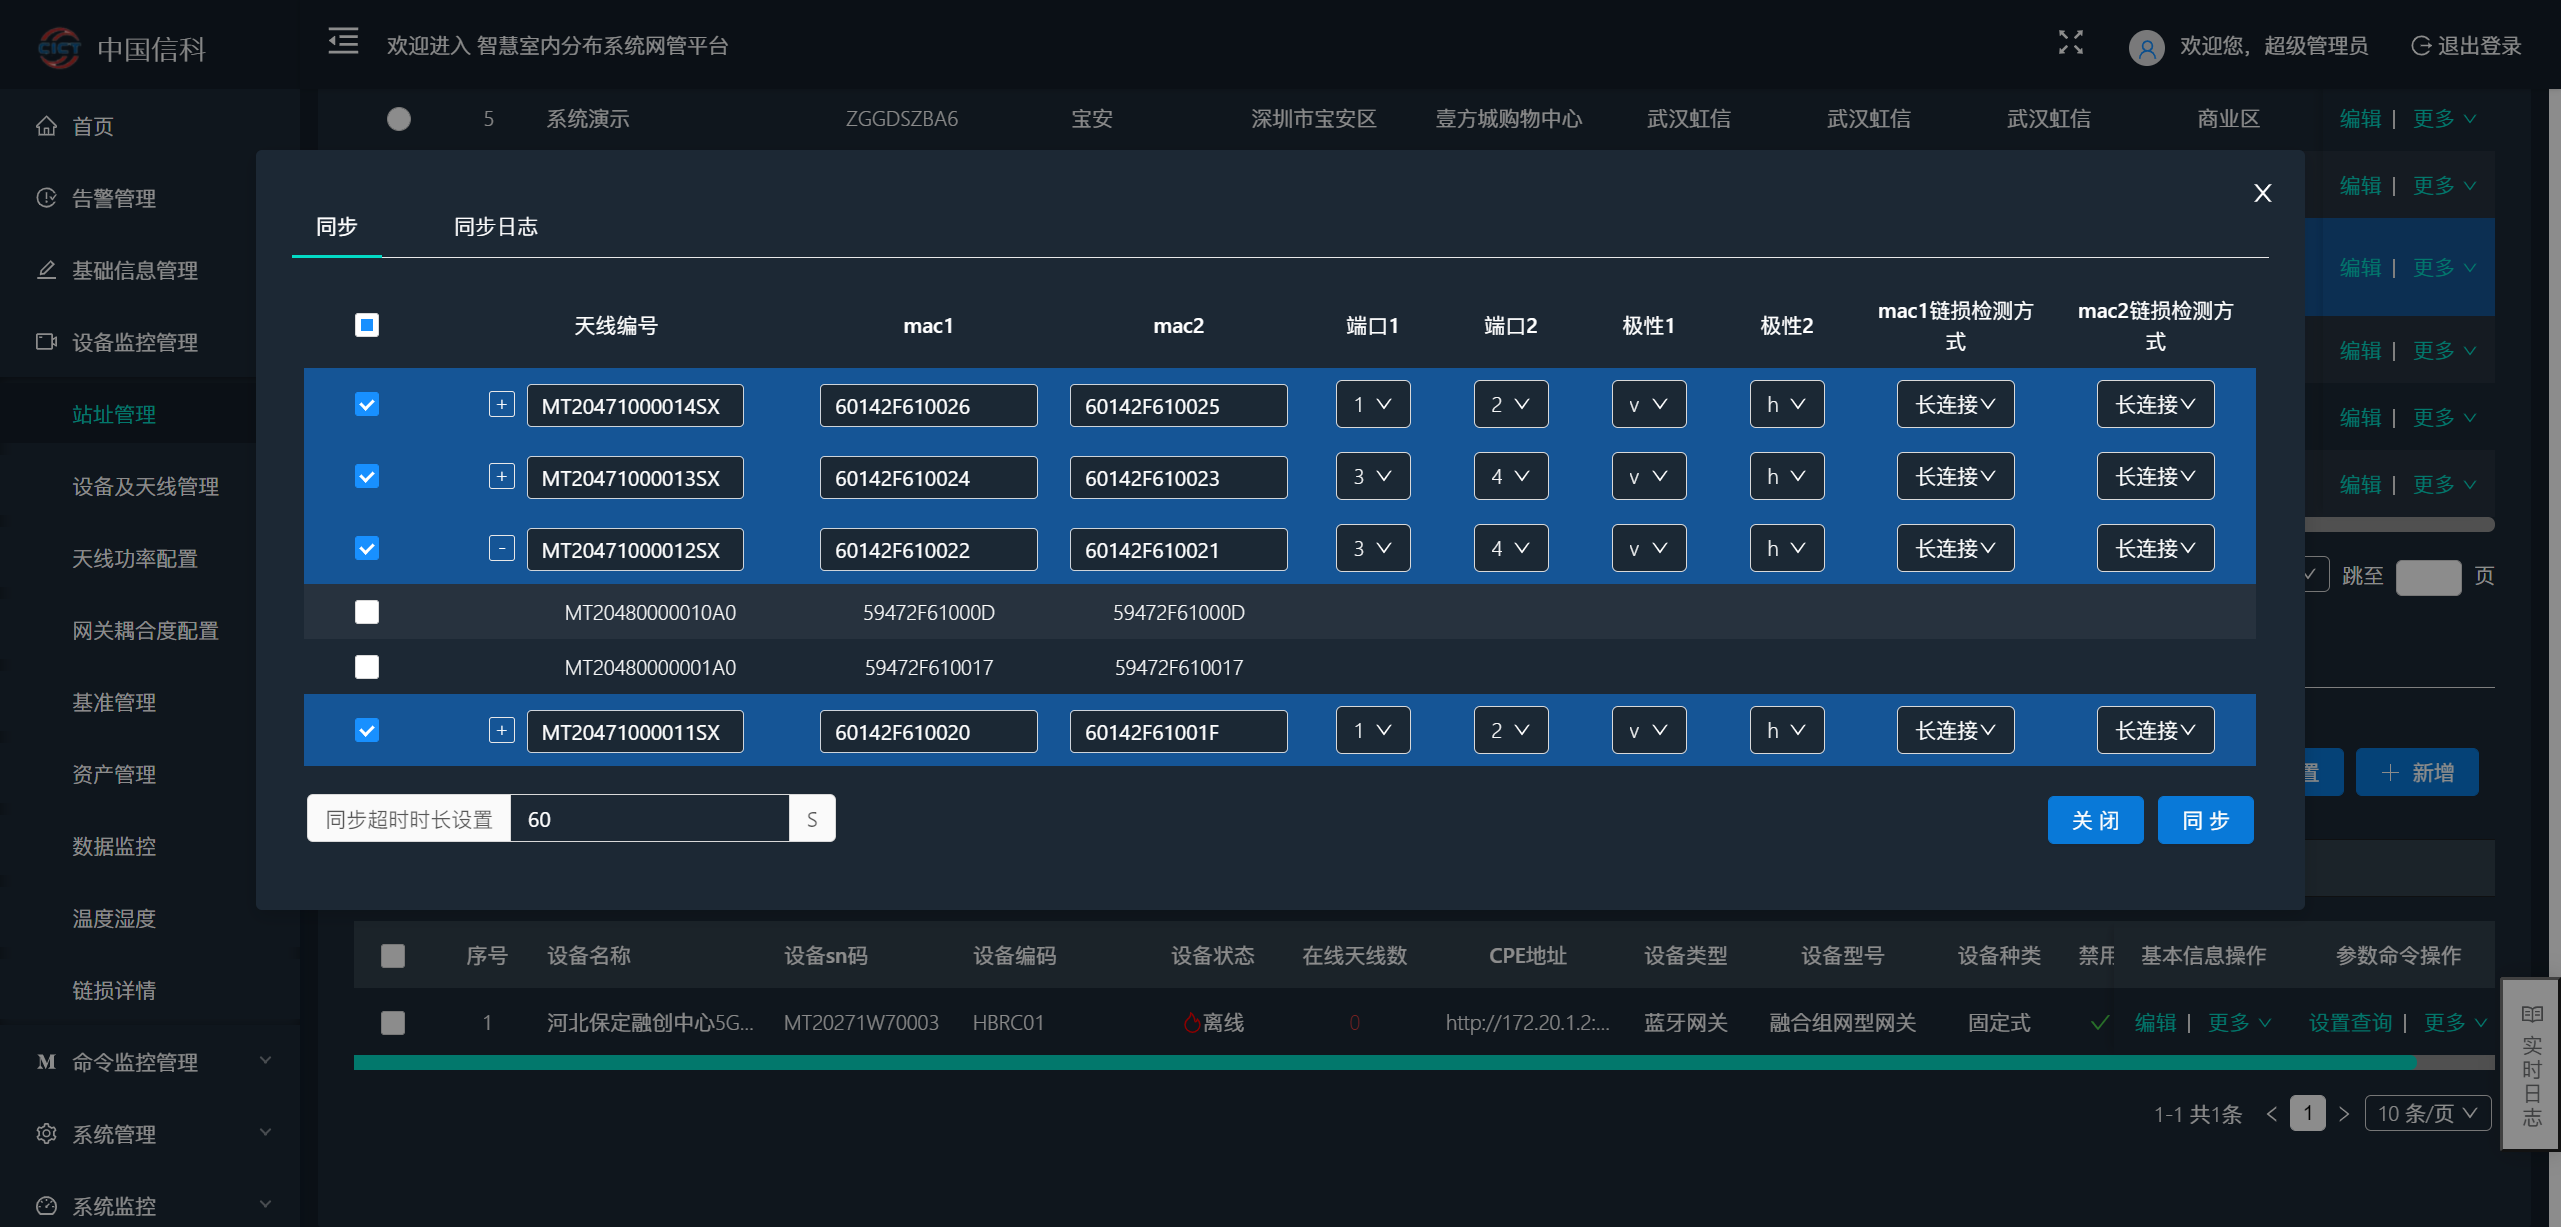This screenshot has width=2561, height=1227.
Task: Toggle the select-all checkbox in sync header
Action: pos(367,325)
